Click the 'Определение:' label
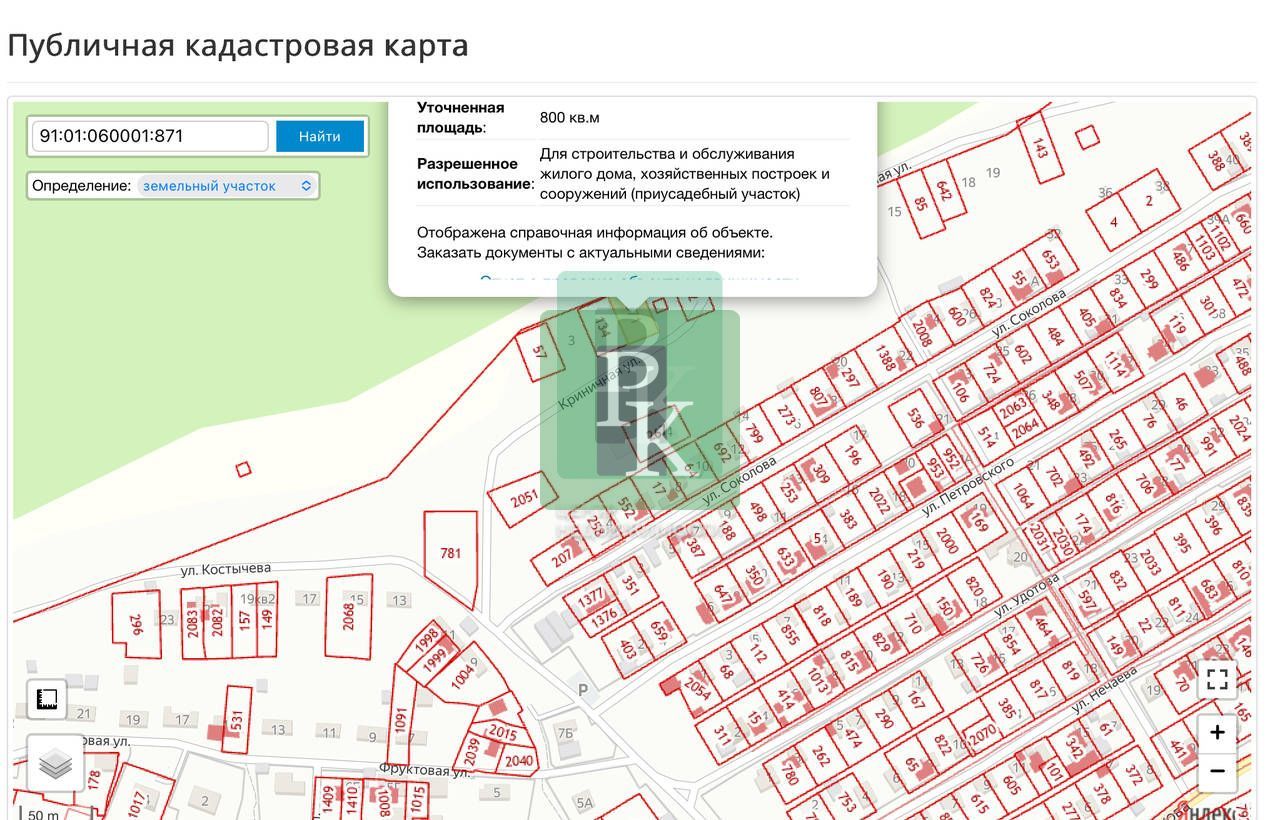 [81, 186]
